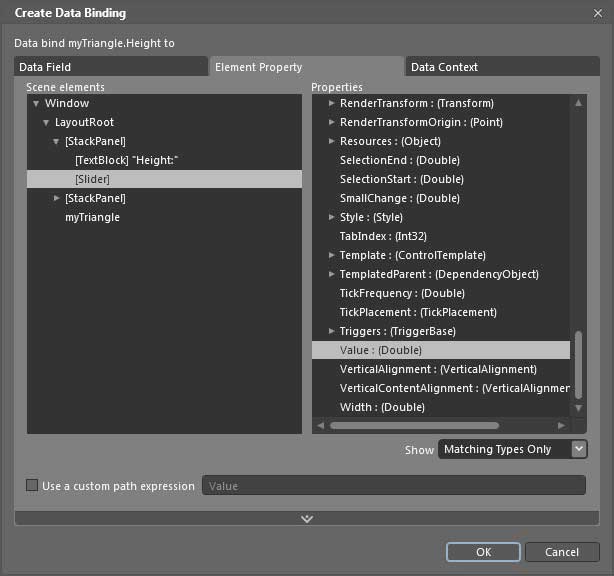Viewport: 614px width, 576px height.
Task: Select the TickFrequency : (Double) property
Action: click(402, 293)
